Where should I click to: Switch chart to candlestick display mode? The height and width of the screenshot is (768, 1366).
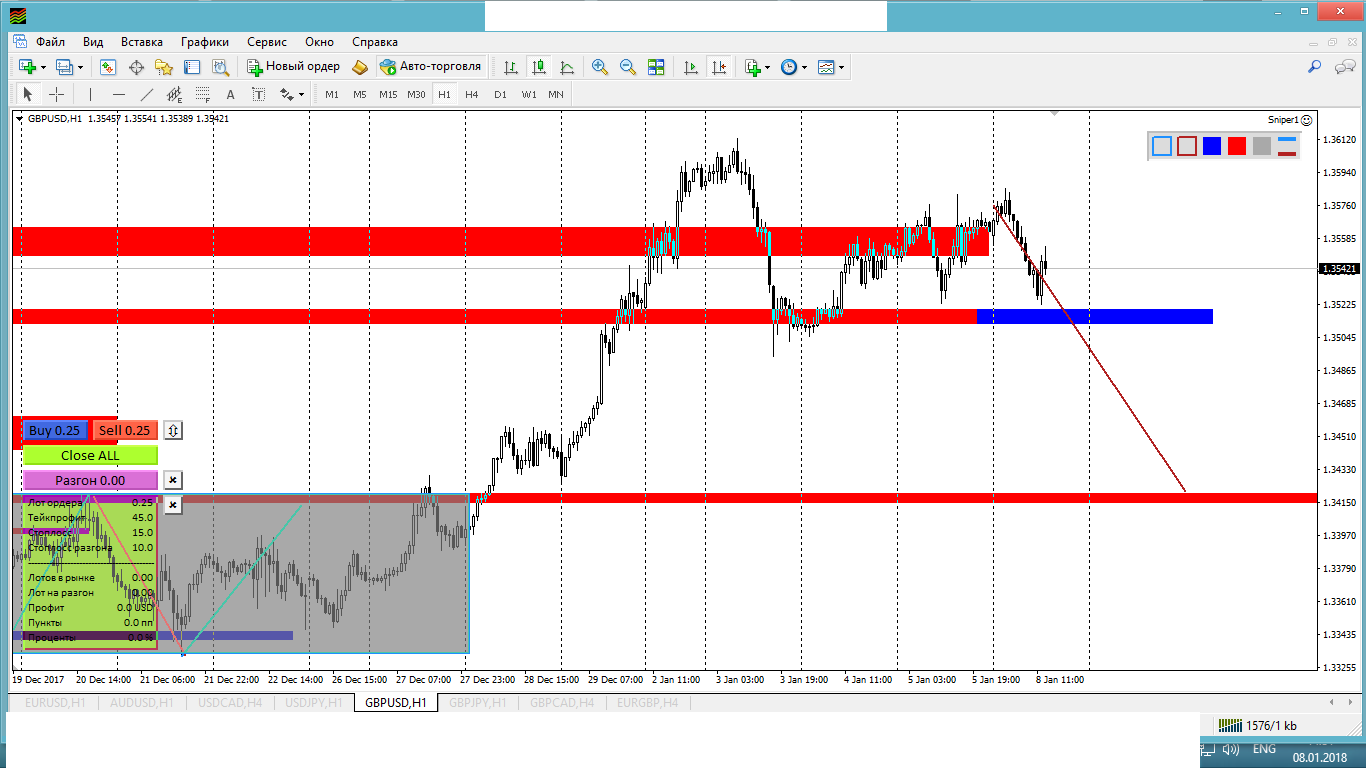(x=539, y=67)
